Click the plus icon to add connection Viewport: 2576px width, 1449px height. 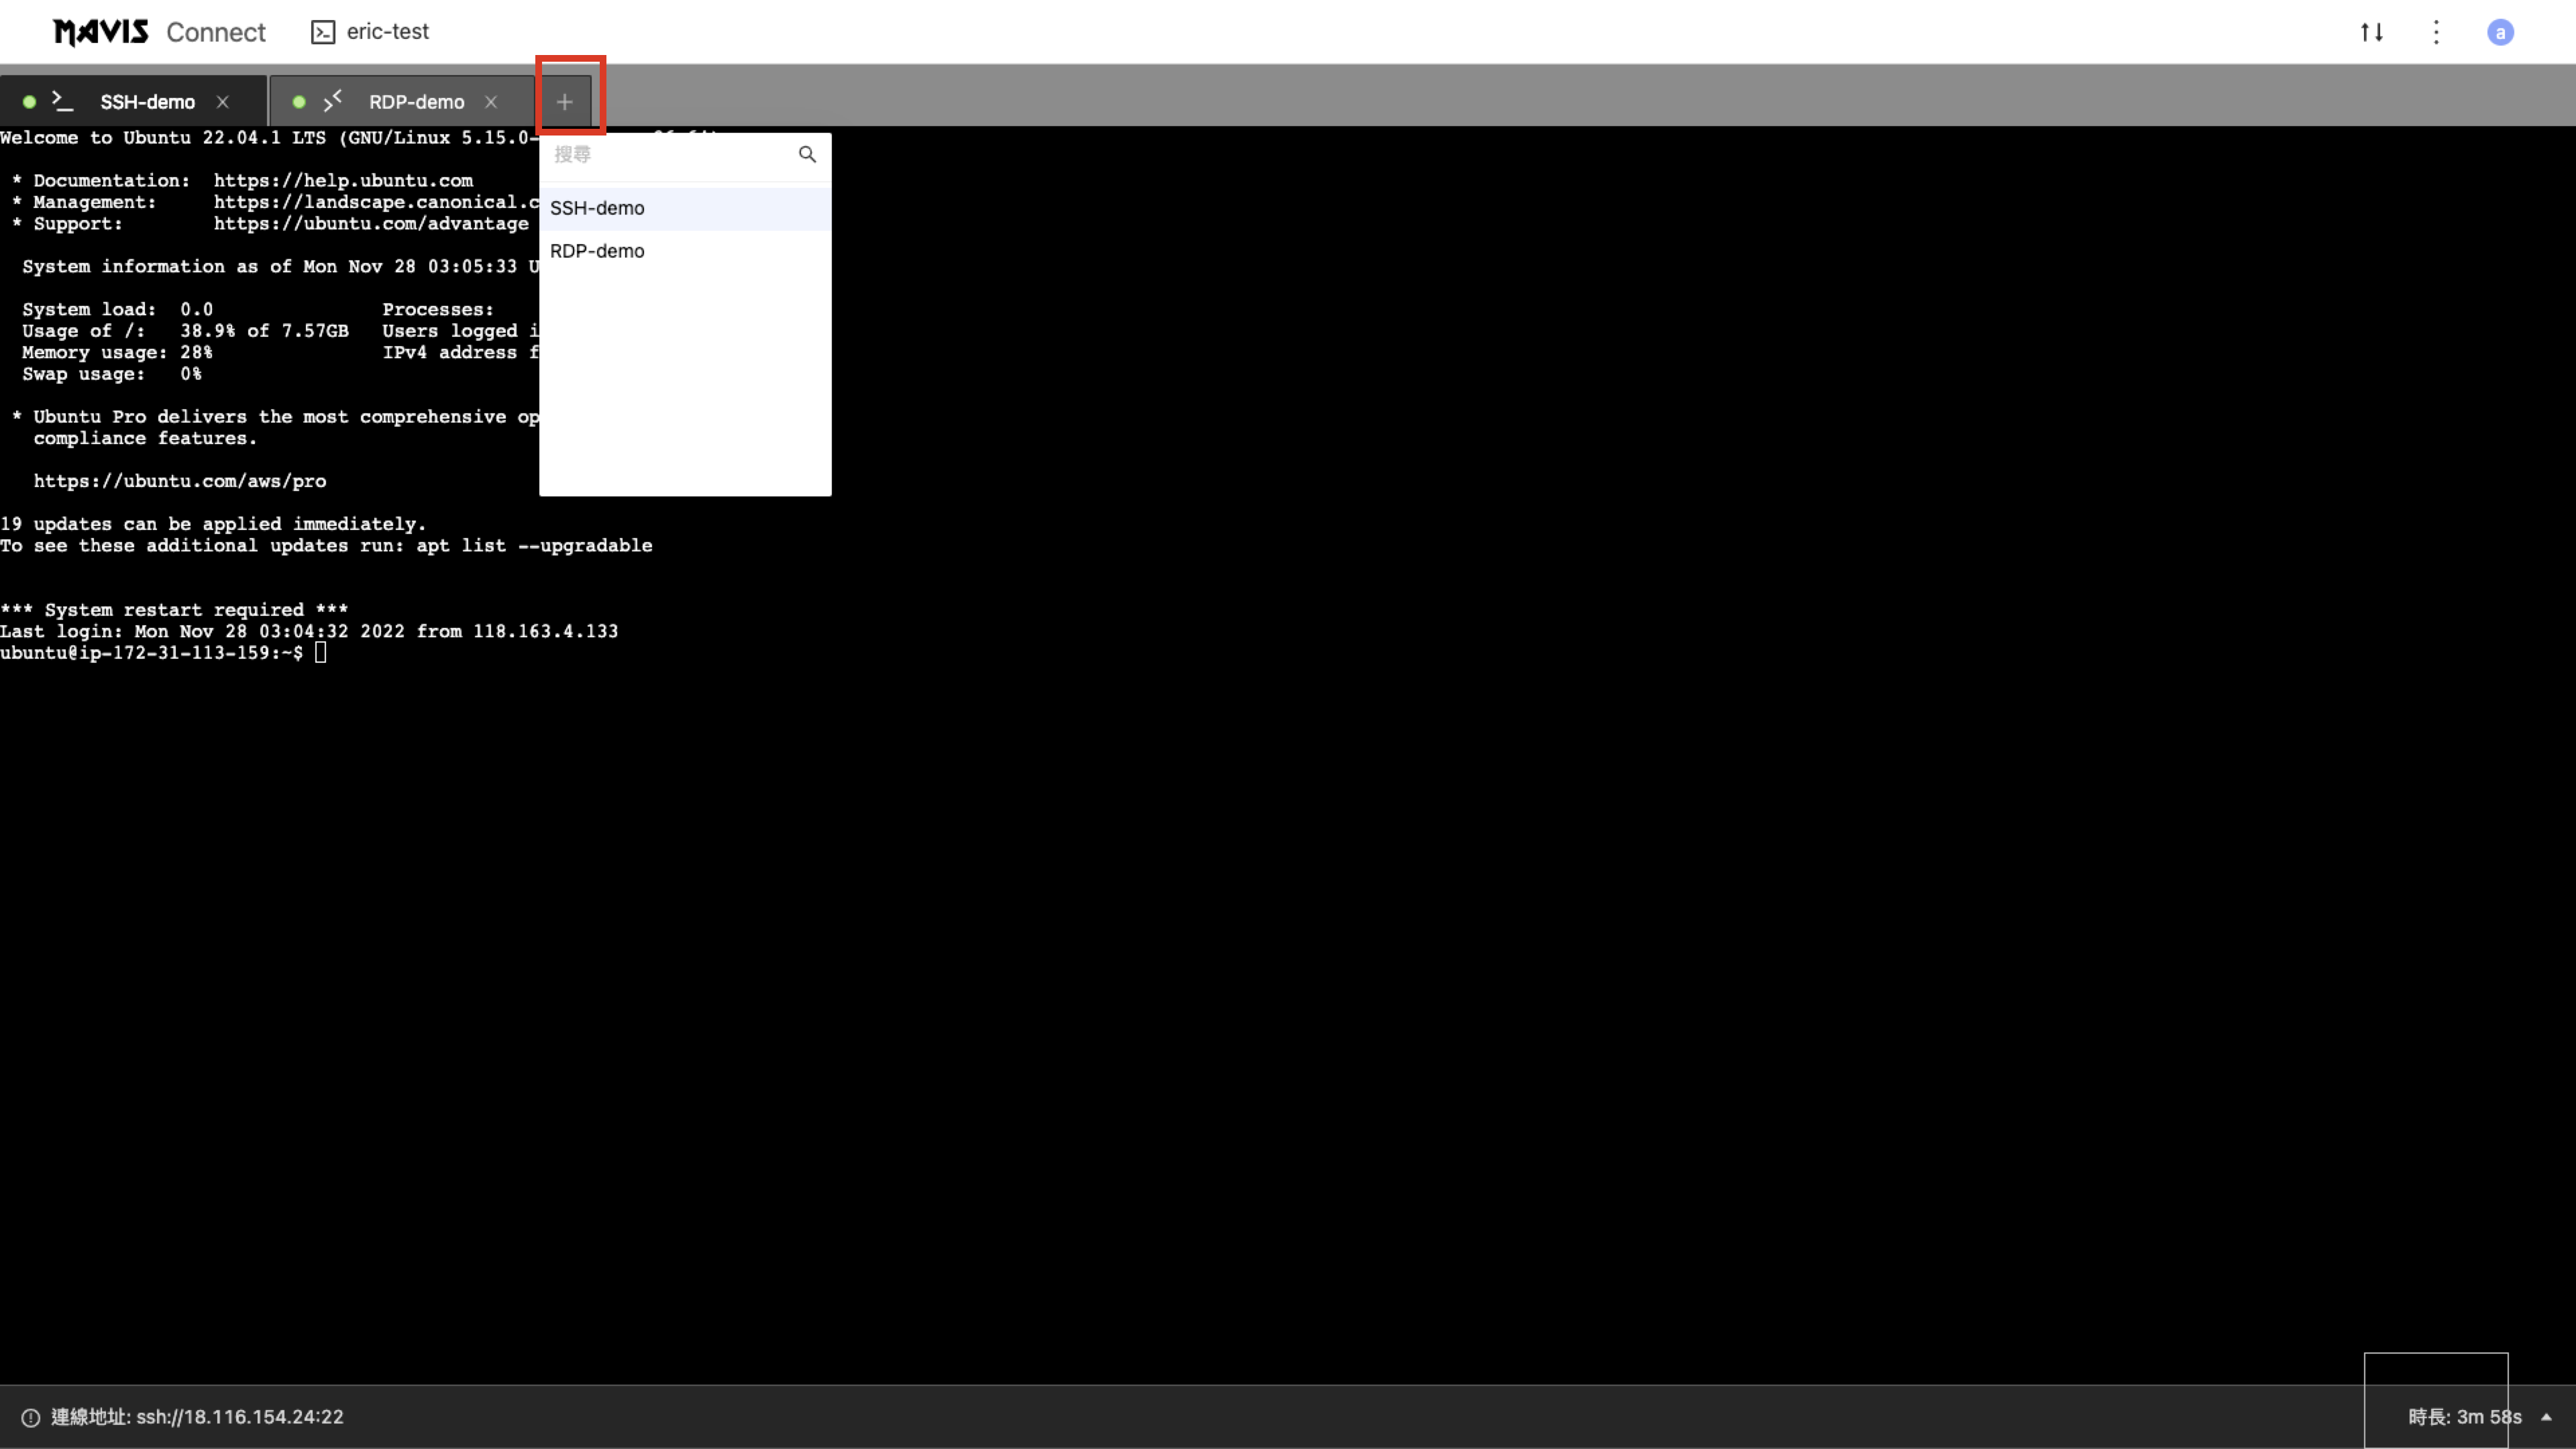[x=564, y=102]
